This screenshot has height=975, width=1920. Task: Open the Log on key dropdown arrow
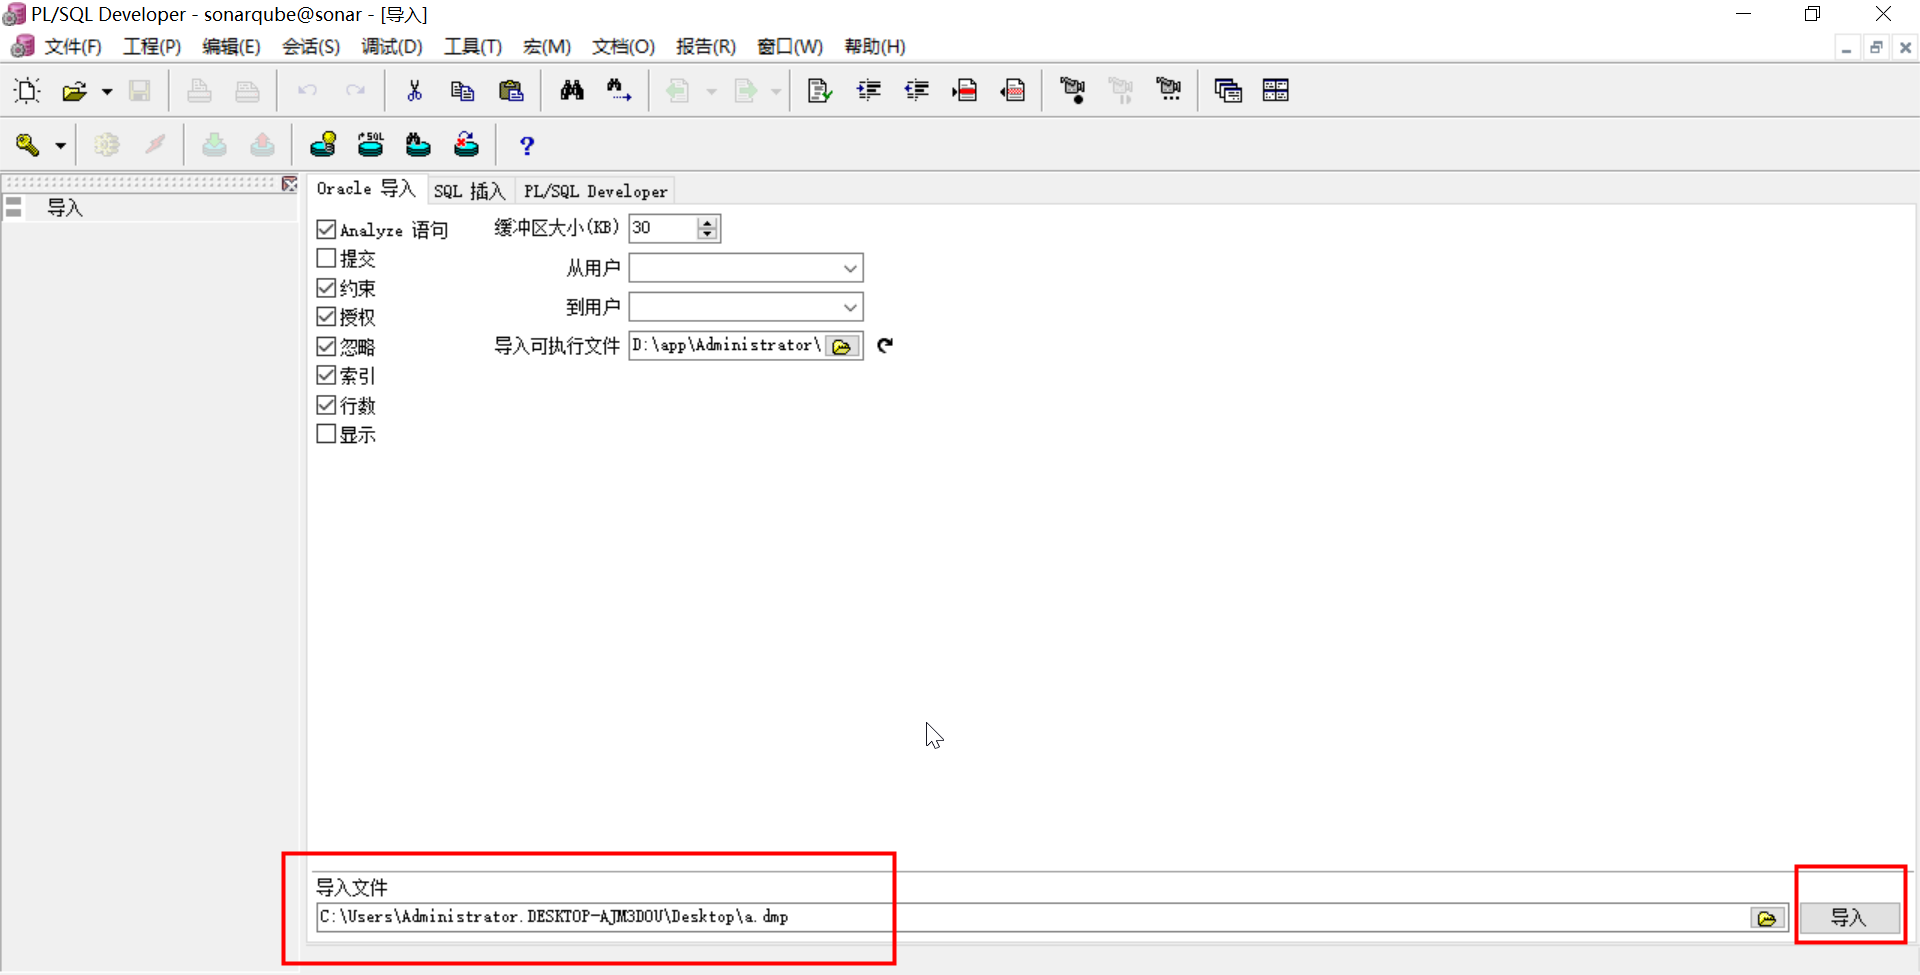click(60, 146)
